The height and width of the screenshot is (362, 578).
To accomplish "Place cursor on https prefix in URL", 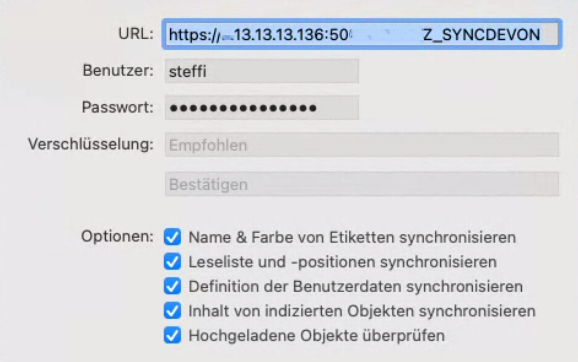I will 189,35.
